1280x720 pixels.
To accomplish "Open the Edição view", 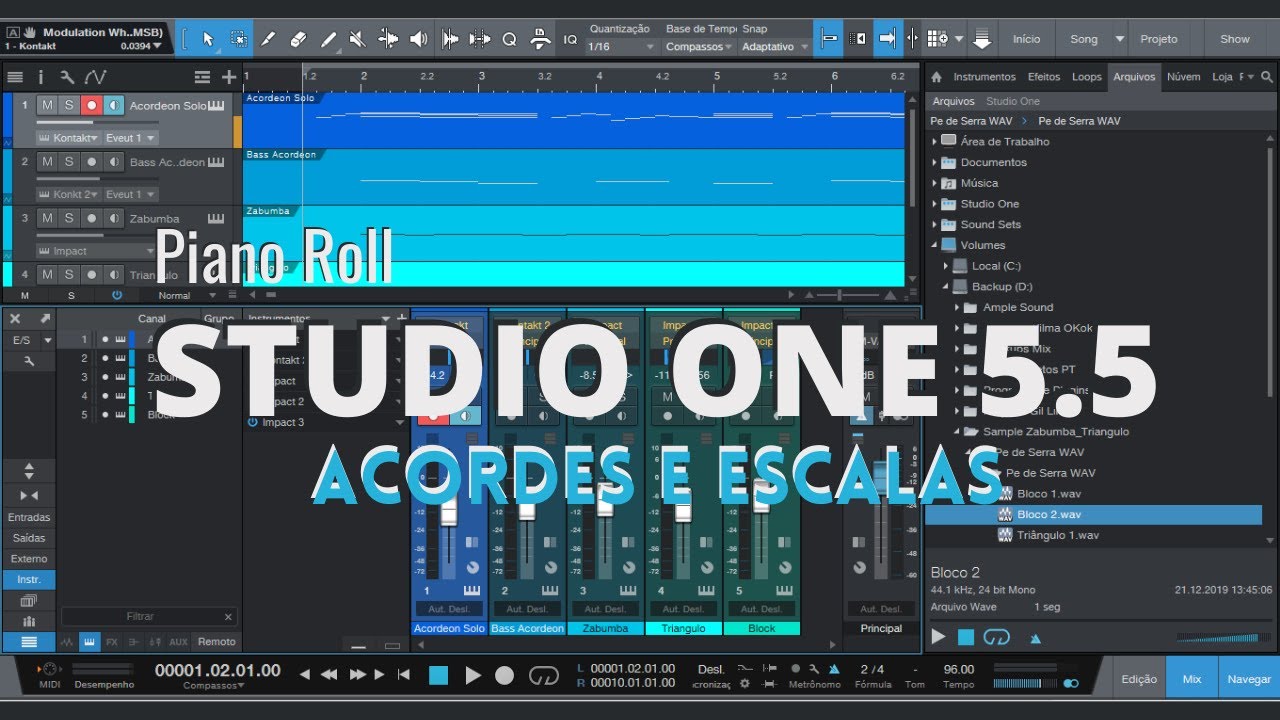I will click(1139, 679).
